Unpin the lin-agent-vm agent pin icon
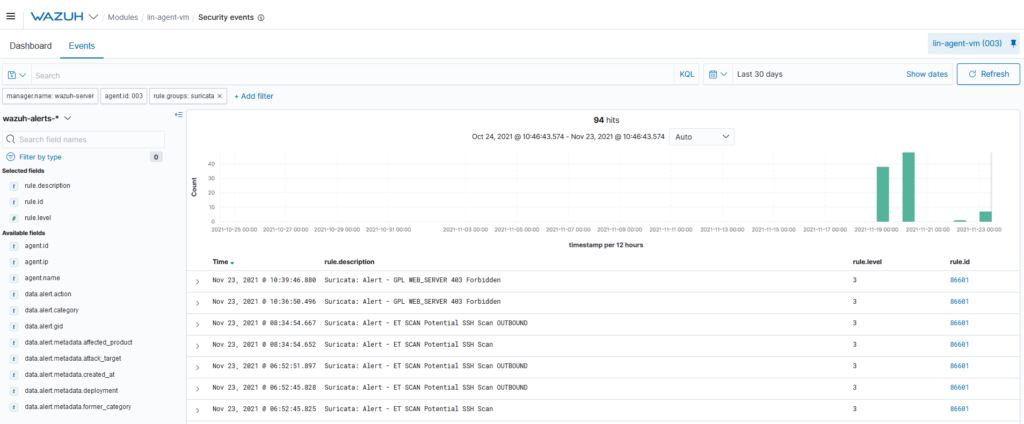Image resolution: width=1024 pixels, height=424 pixels. click(1013, 43)
